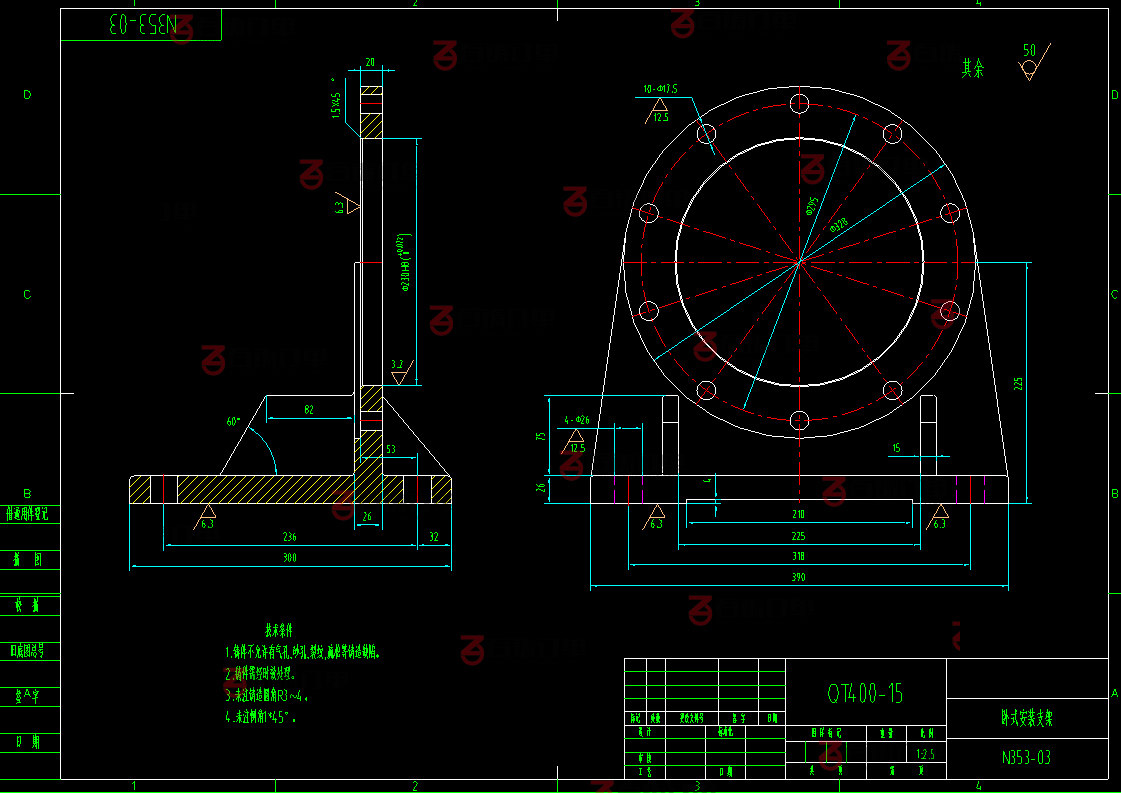
Task: Select the 60° angle dimension text
Action: point(233,422)
